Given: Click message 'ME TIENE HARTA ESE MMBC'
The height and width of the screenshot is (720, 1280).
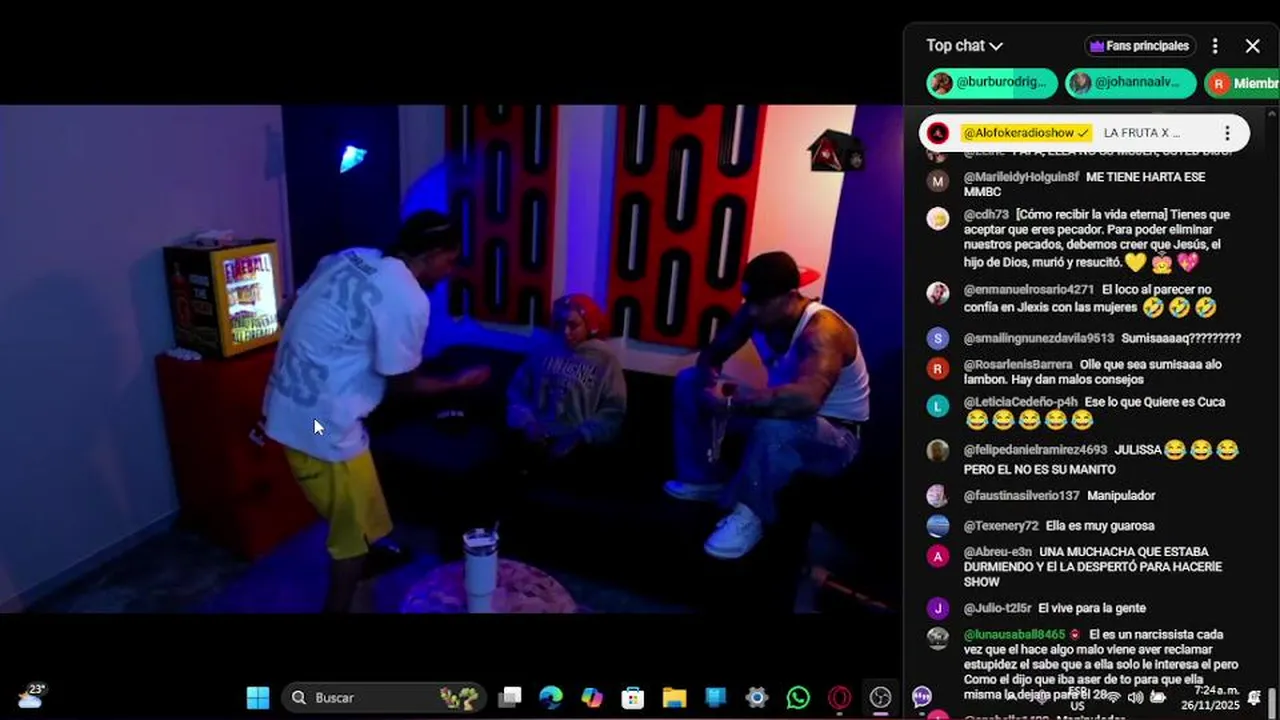Looking at the screenshot, I should [x=1084, y=184].
